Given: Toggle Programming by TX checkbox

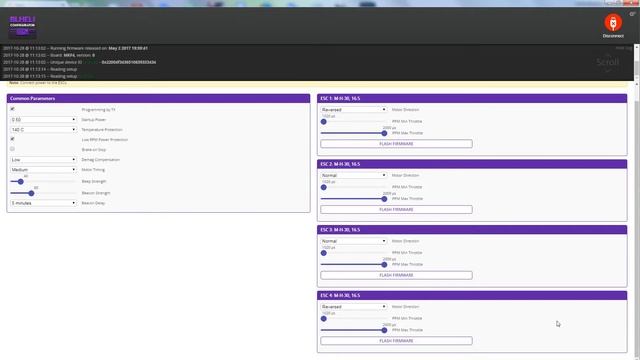Looking at the screenshot, I should point(12,109).
